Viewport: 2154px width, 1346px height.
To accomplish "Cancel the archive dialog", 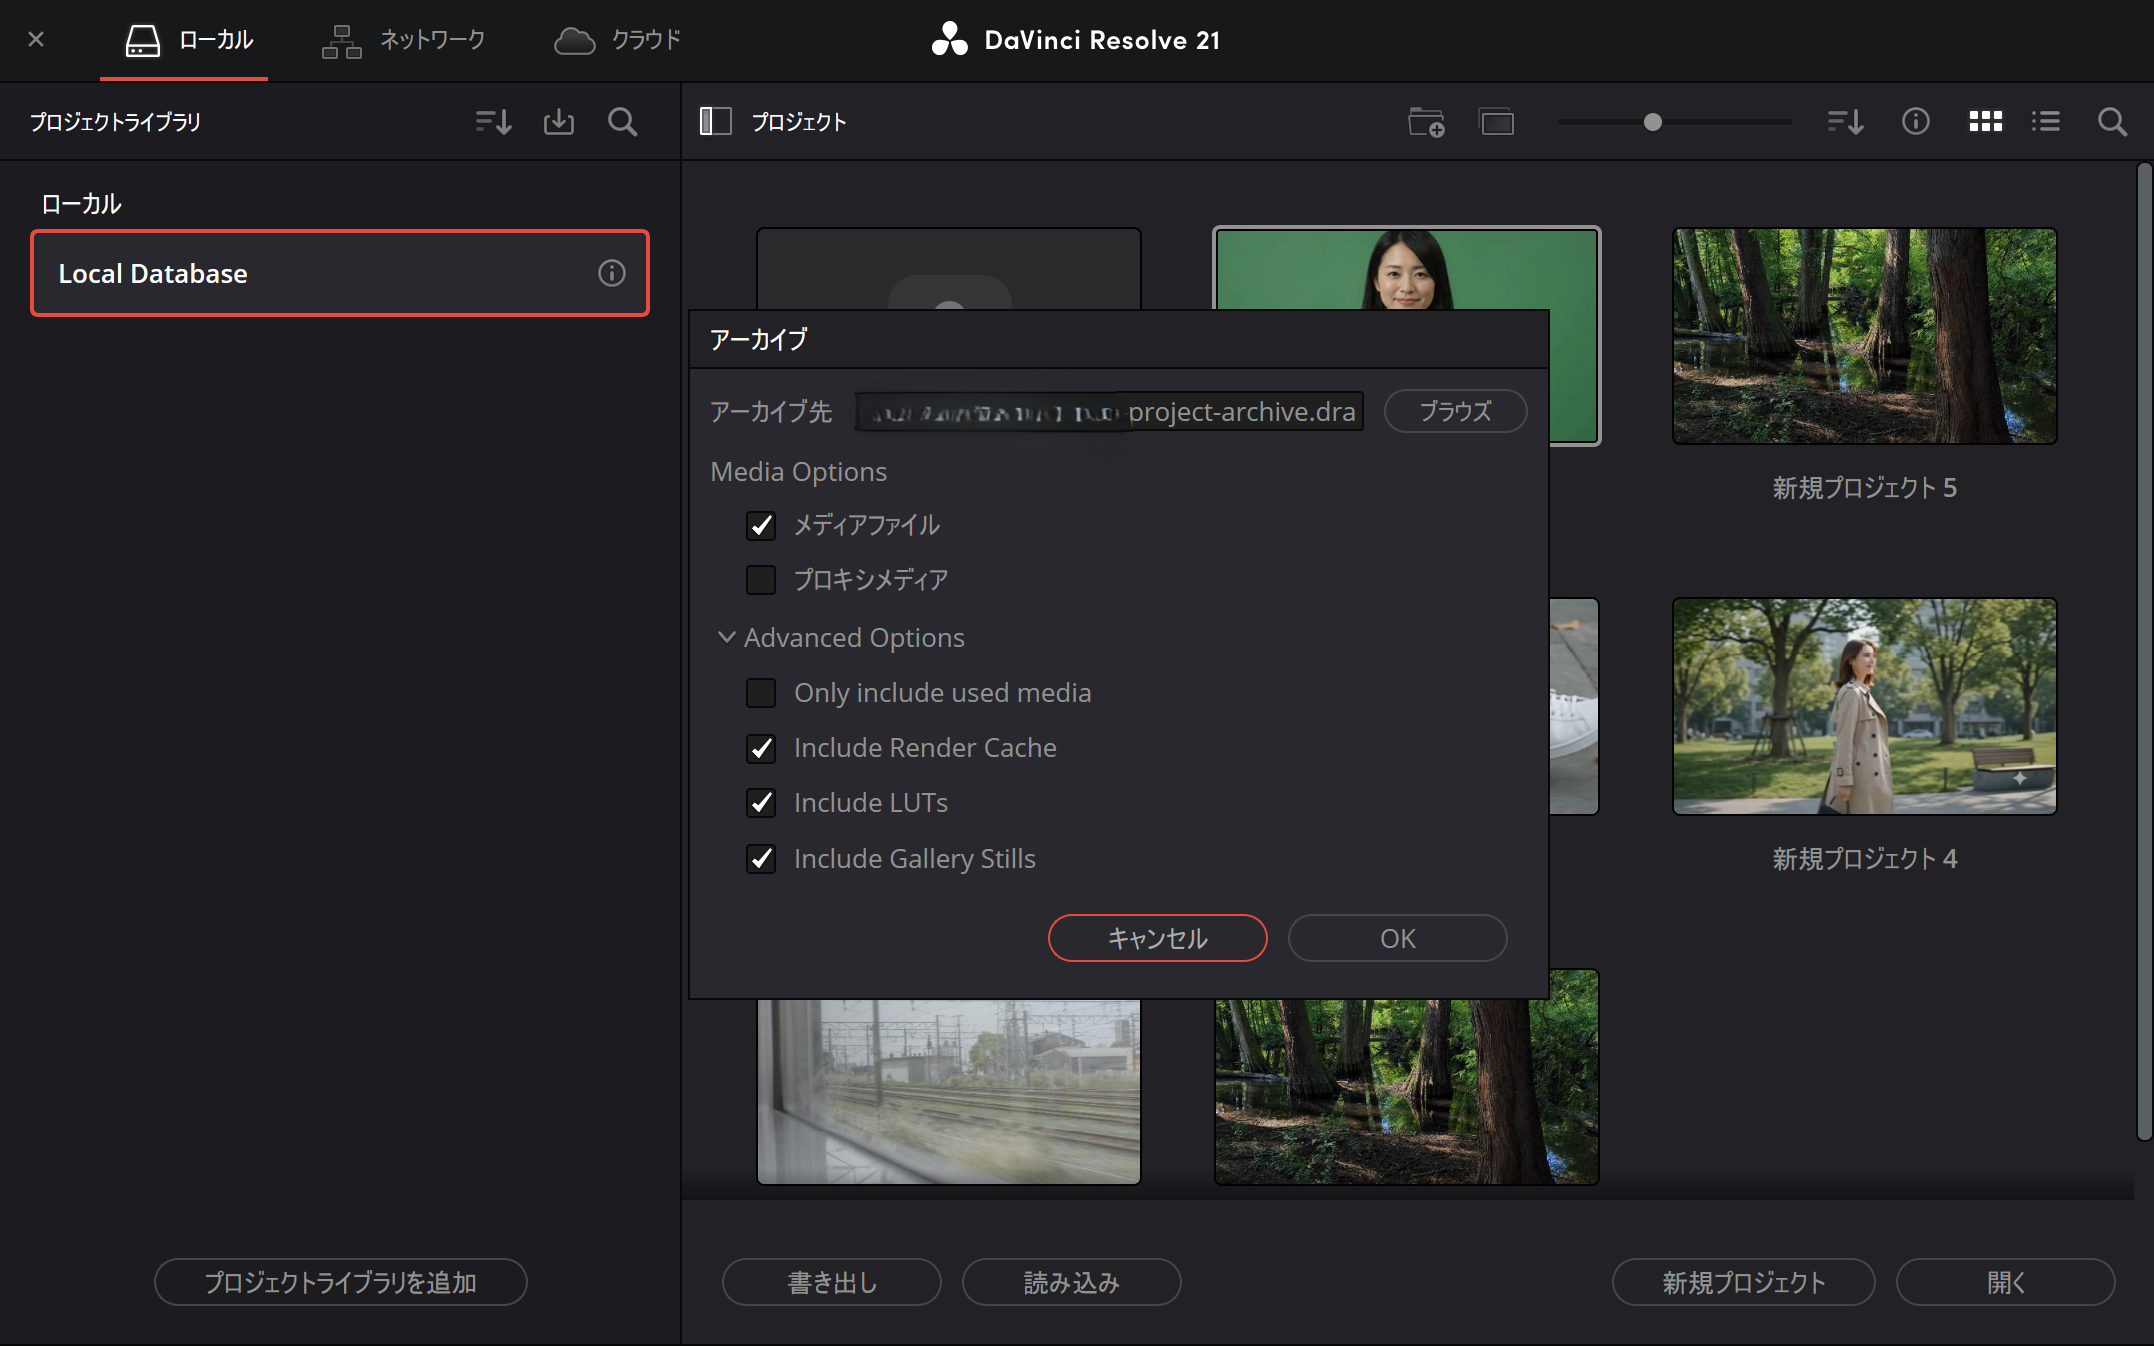I will point(1157,938).
